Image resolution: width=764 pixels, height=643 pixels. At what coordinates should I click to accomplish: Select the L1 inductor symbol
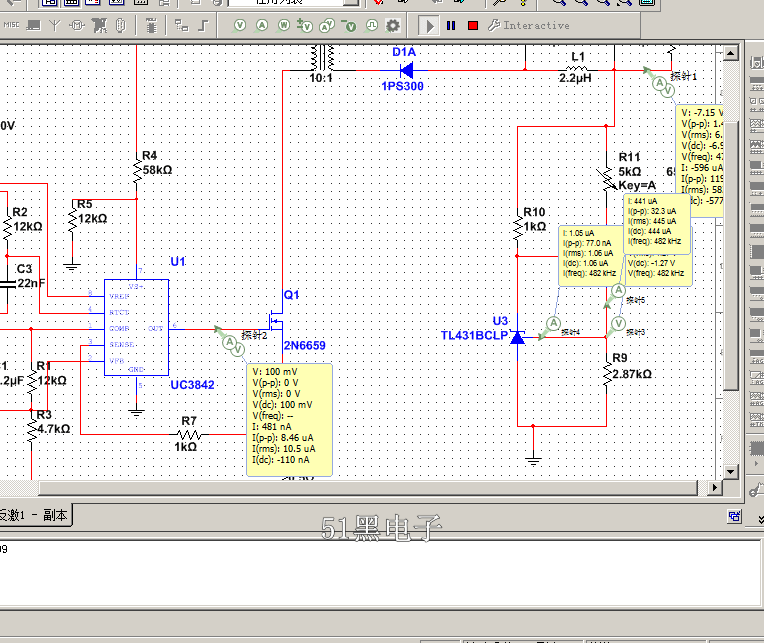point(577,69)
